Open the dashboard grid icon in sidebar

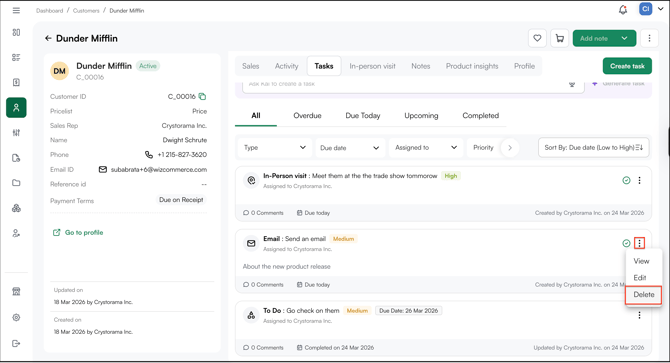click(16, 32)
